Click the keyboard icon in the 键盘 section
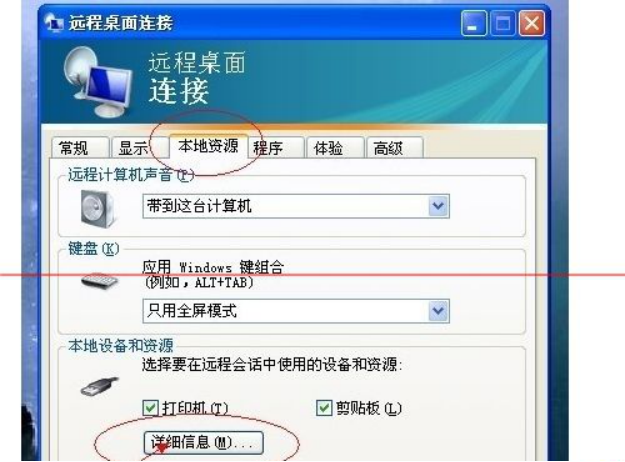Viewport: 625px width, 462px height. pos(99,281)
